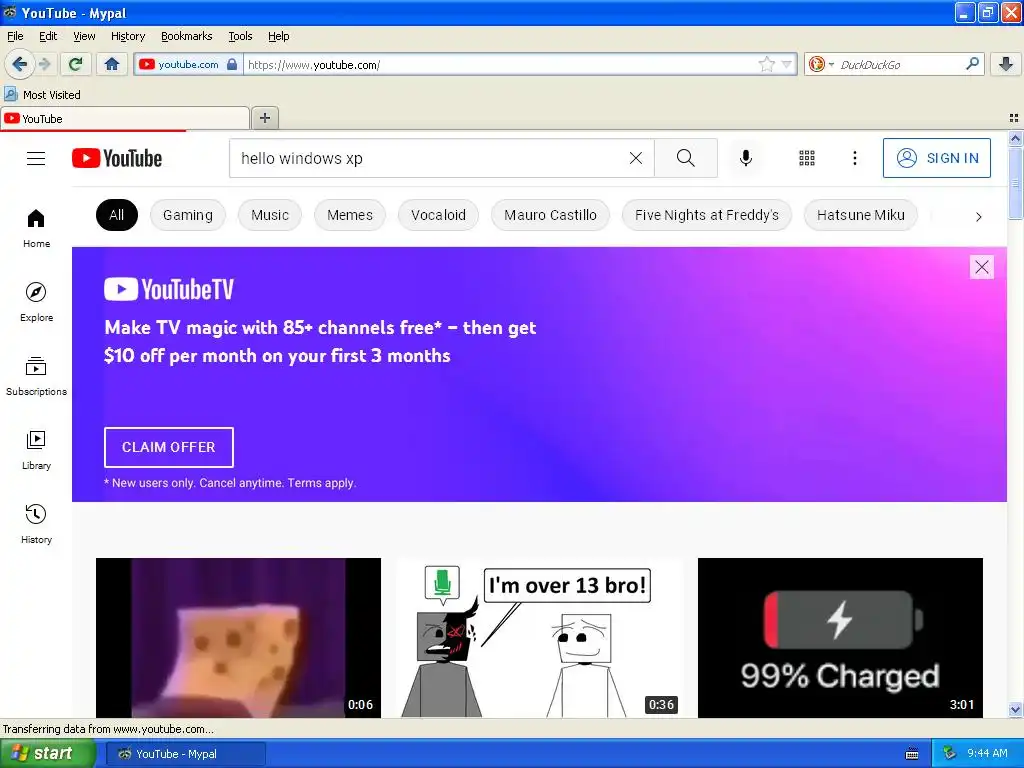Open the Bookmarks menu

point(187,36)
